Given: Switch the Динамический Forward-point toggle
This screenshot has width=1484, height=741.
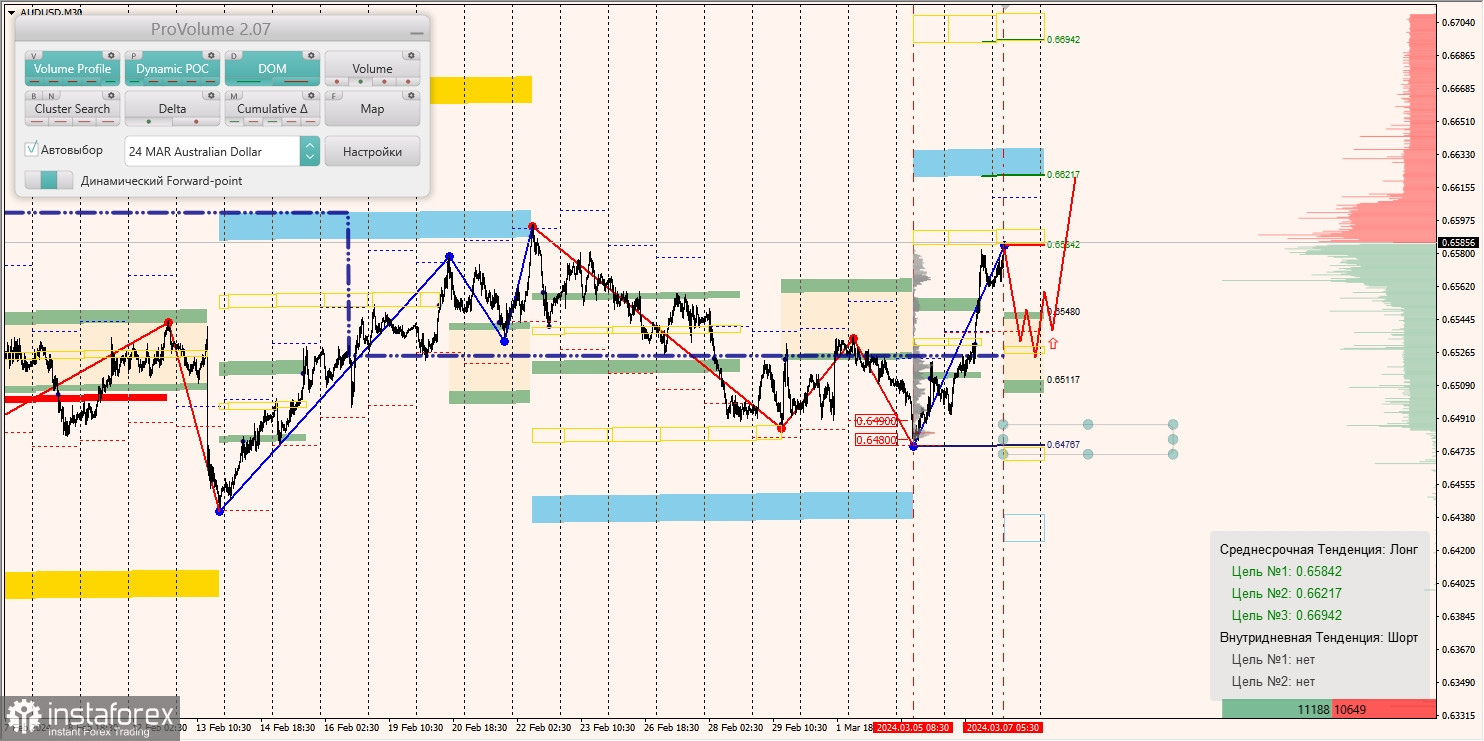Looking at the screenshot, I should [x=49, y=180].
